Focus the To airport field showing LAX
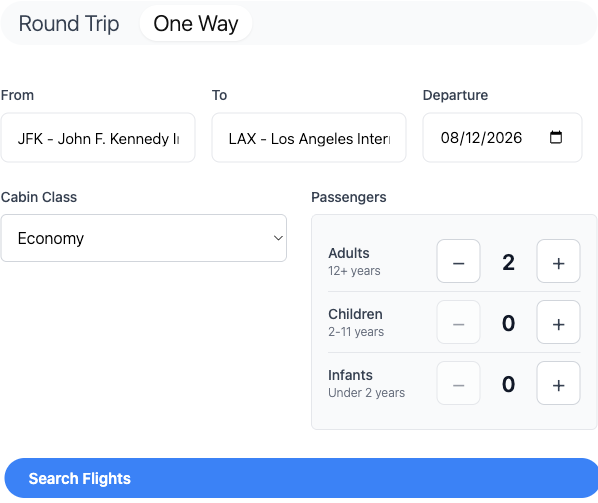Viewport: 598px width, 503px height. (x=309, y=138)
